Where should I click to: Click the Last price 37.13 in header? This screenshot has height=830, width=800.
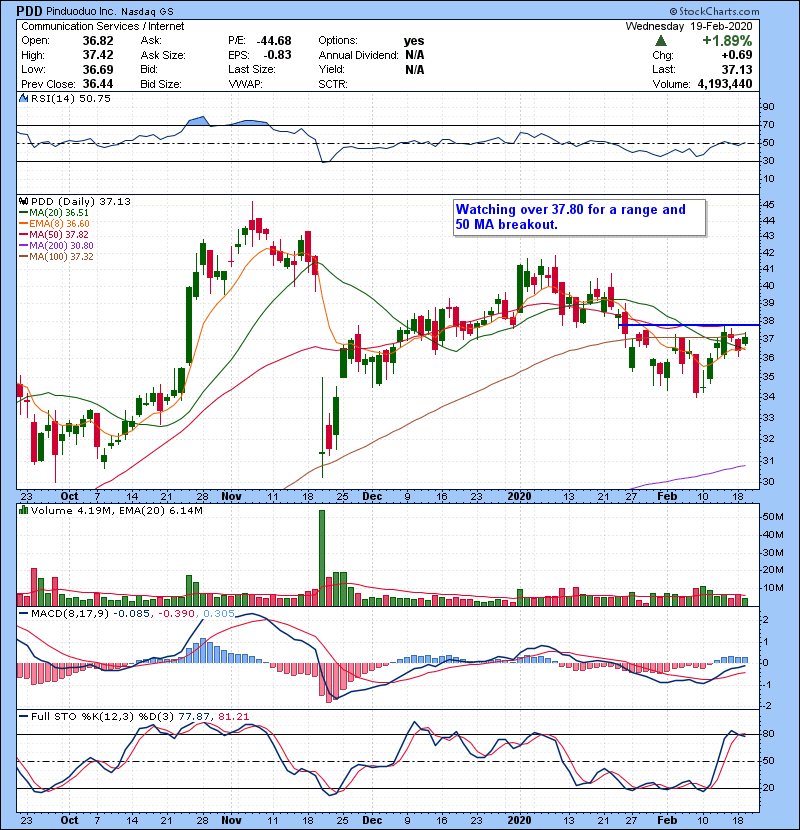point(737,69)
